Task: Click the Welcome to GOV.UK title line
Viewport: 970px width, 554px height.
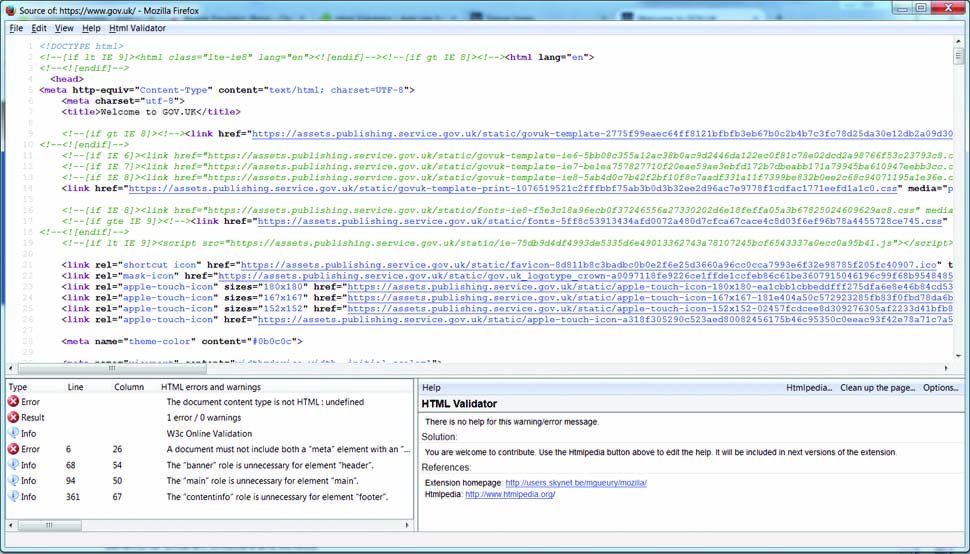Action: [151, 112]
